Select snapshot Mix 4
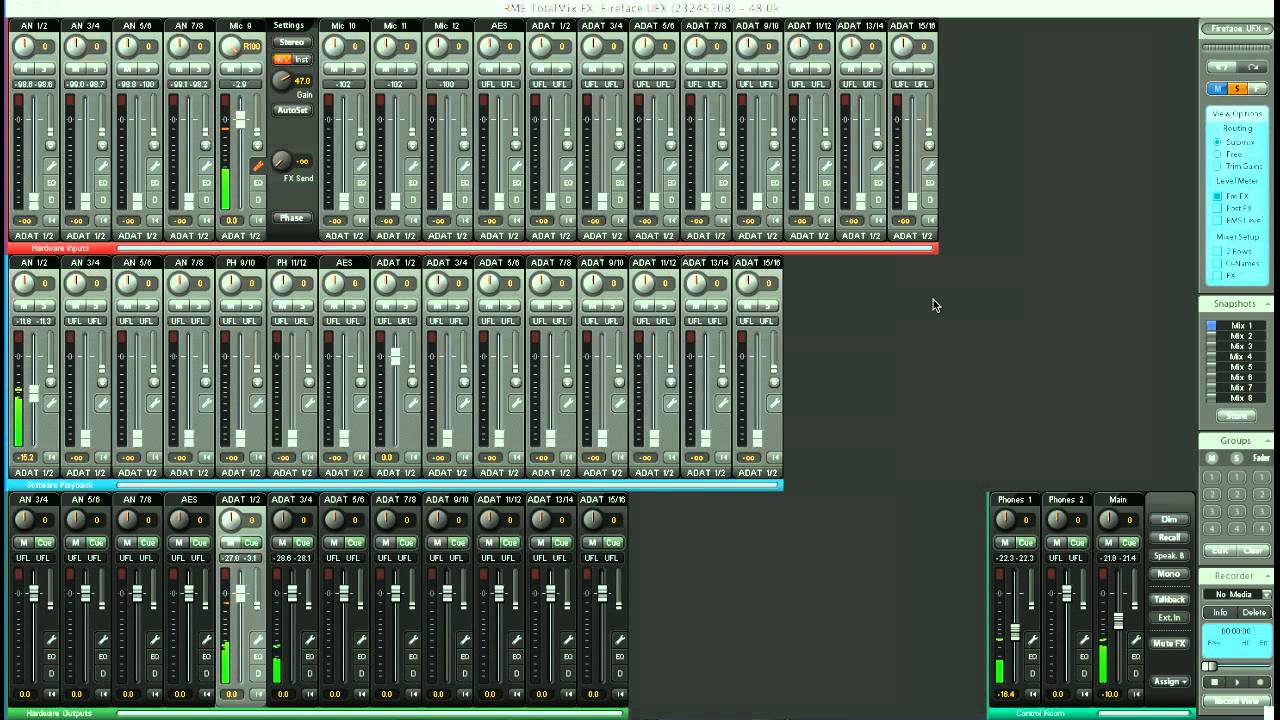 click(x=1241, y=356)
